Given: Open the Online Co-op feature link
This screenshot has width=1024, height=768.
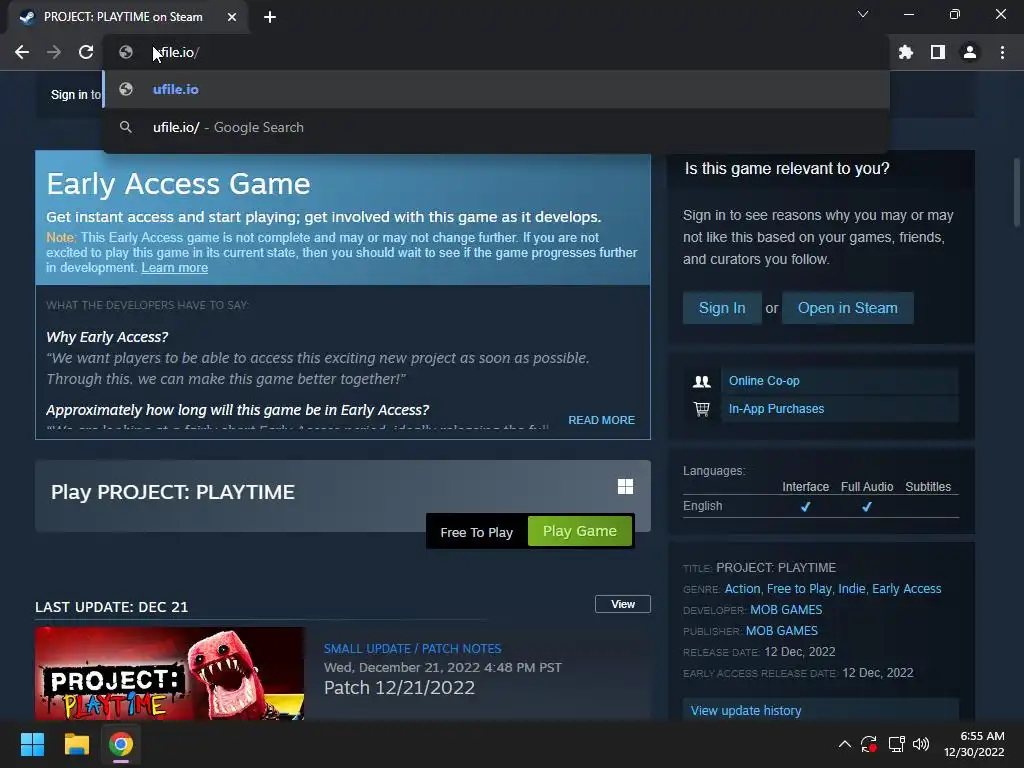Looking at the screenshot, I should tap(763, 381).
